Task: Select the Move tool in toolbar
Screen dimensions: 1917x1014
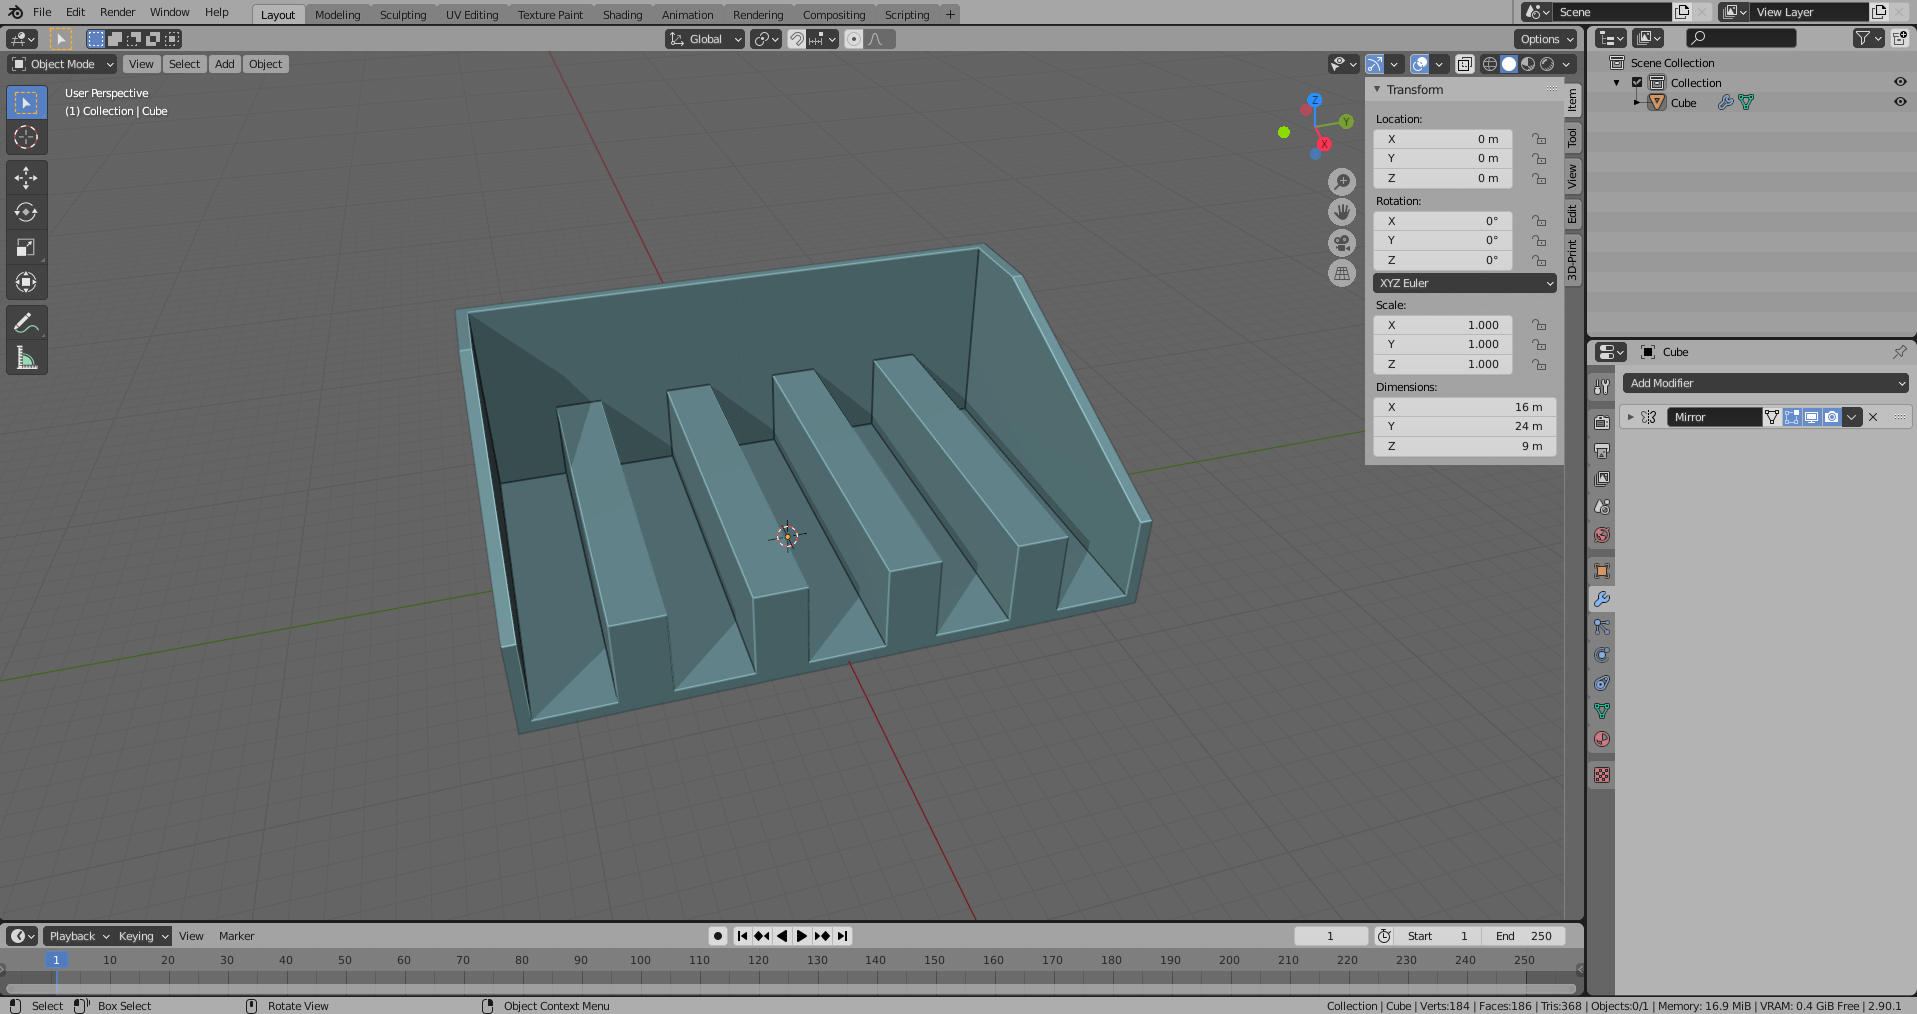Action: click(x=26, y=178)
